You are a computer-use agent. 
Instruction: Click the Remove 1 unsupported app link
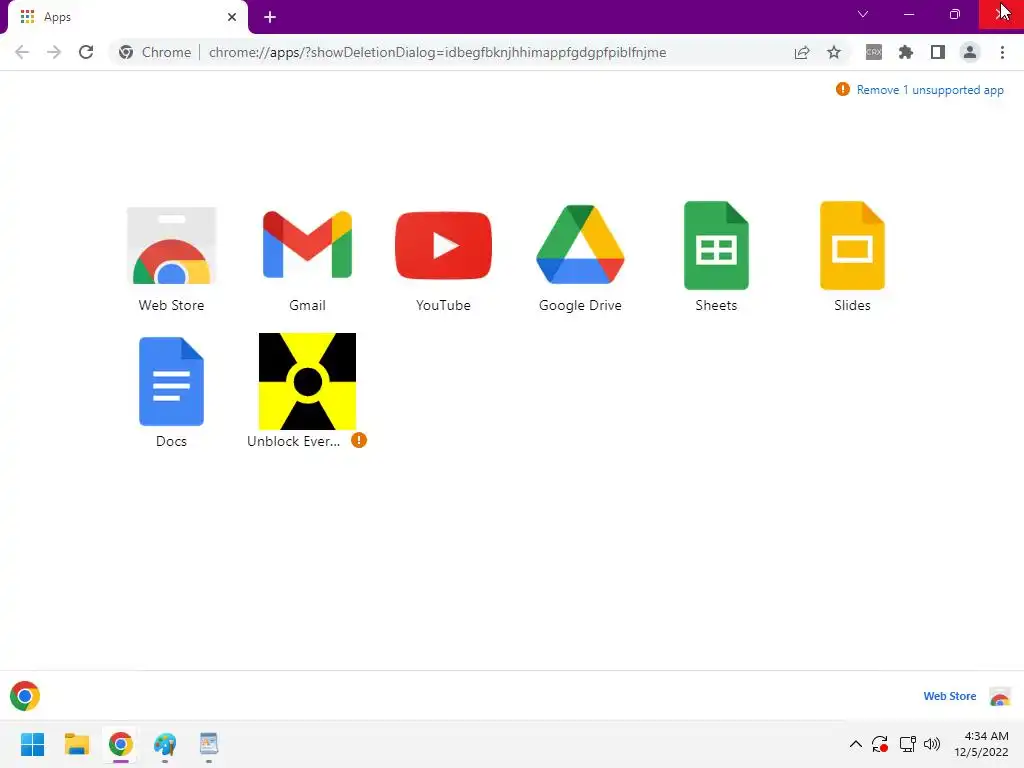[930, 90]
